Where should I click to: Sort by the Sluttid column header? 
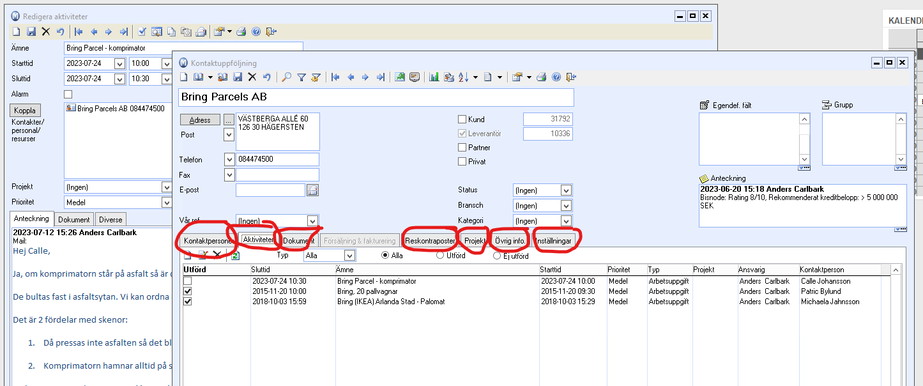pos(293,269)
